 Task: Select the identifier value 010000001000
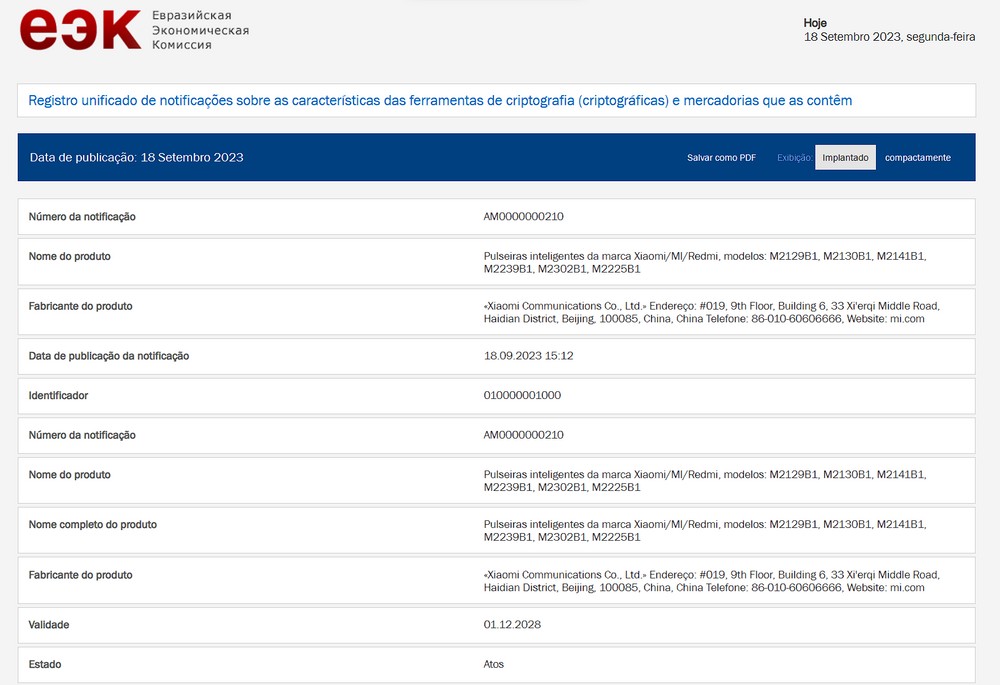pos(522,395)
